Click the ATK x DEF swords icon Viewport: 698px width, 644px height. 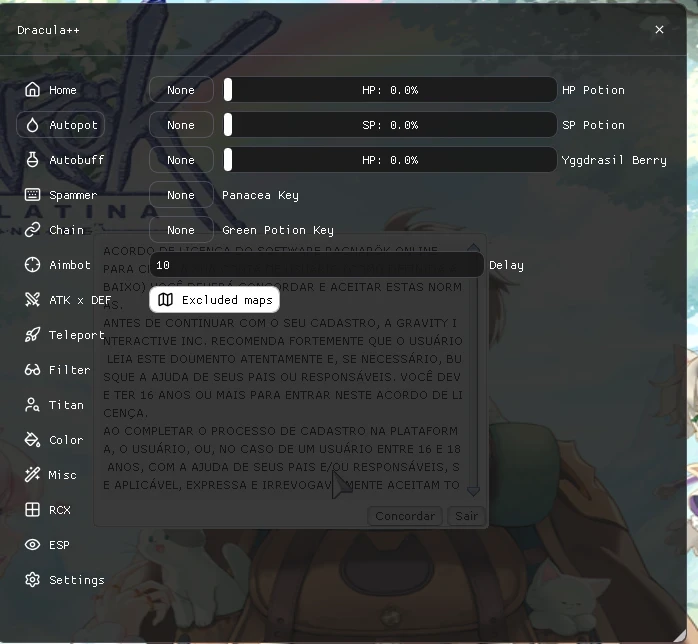click(x=32, y=300)
